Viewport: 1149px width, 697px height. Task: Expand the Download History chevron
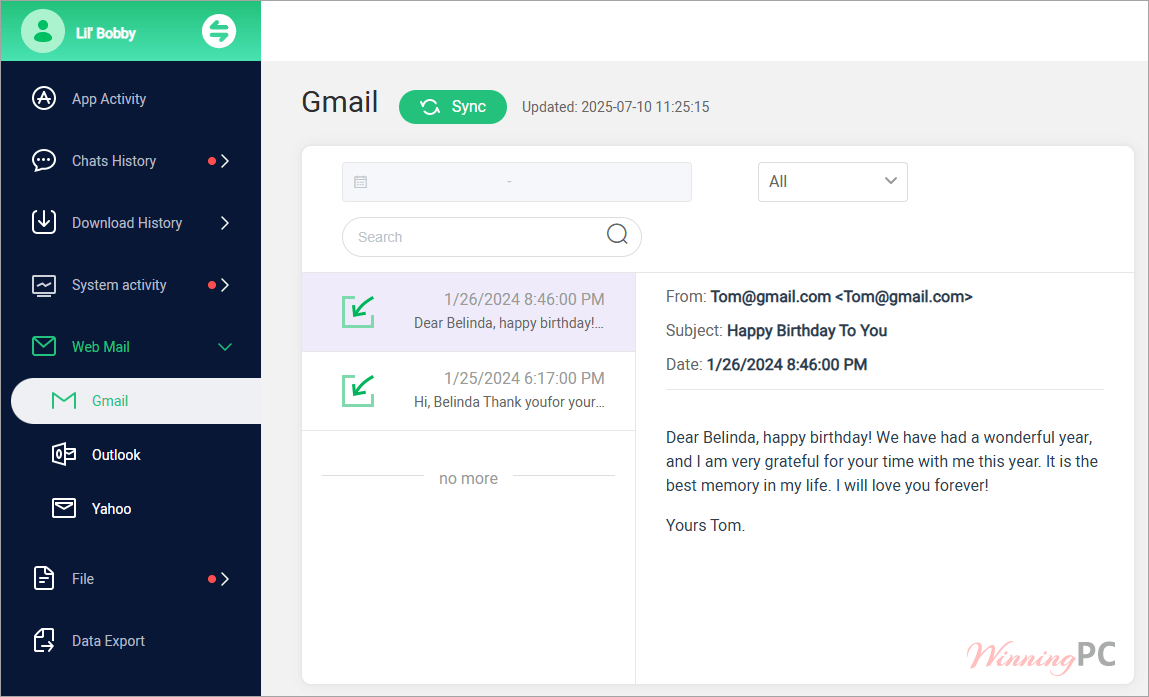tap(225, 223)
